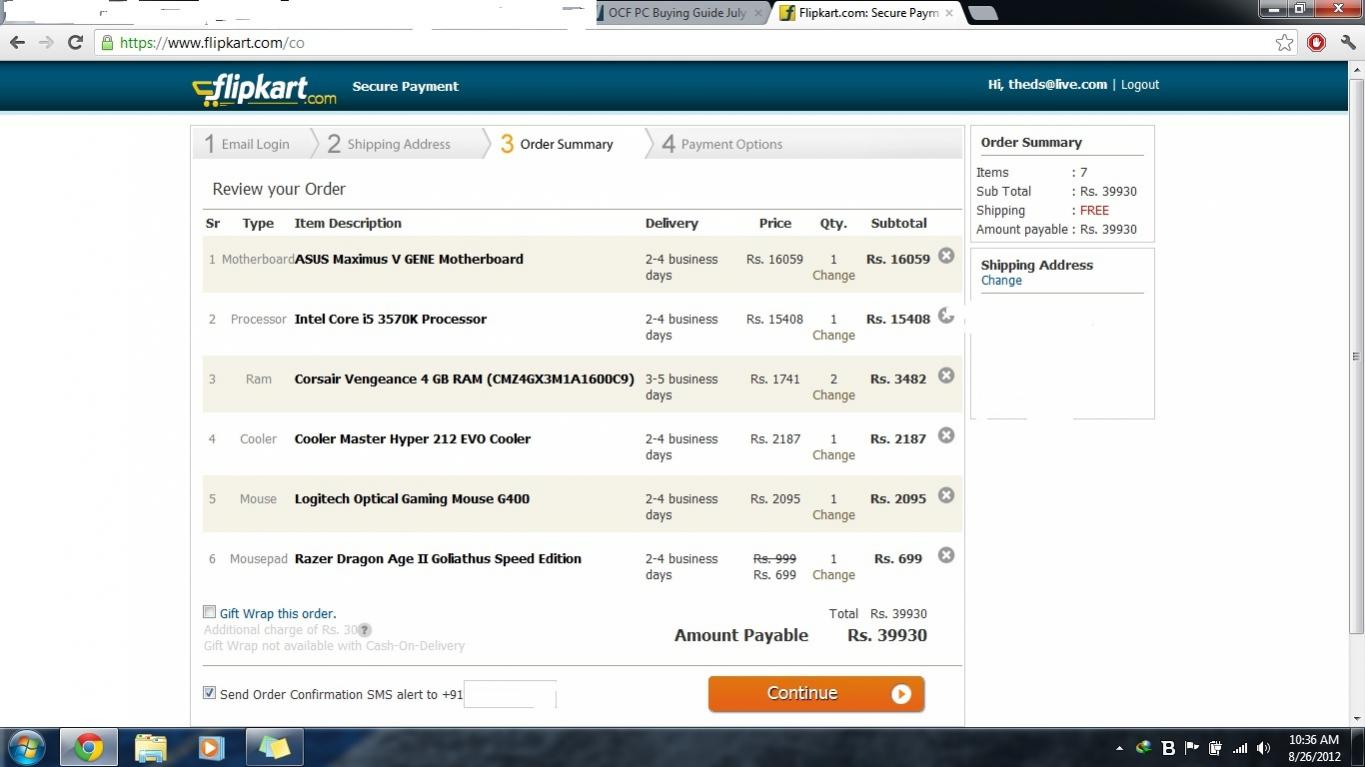The width and height of the screenshot is (1365, 767).
Task: Reload the current page
Action: pyautogui.click(x=75, y=42)
